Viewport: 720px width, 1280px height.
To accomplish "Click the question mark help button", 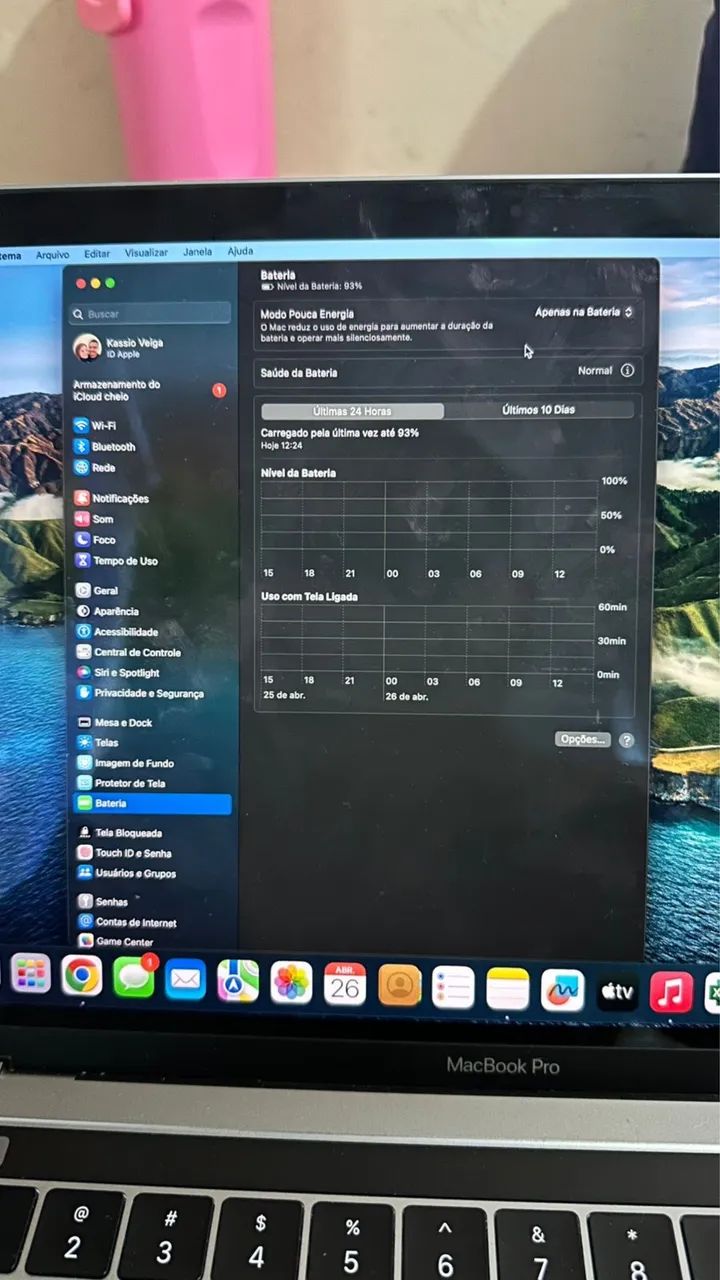I will pos(626,740).
